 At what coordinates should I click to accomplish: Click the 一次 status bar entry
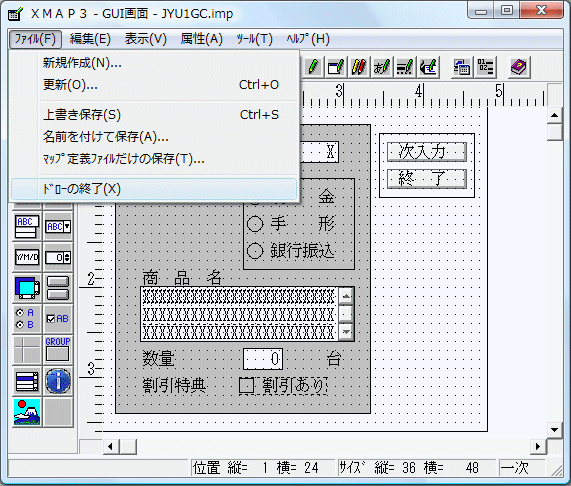pos(522,468)
